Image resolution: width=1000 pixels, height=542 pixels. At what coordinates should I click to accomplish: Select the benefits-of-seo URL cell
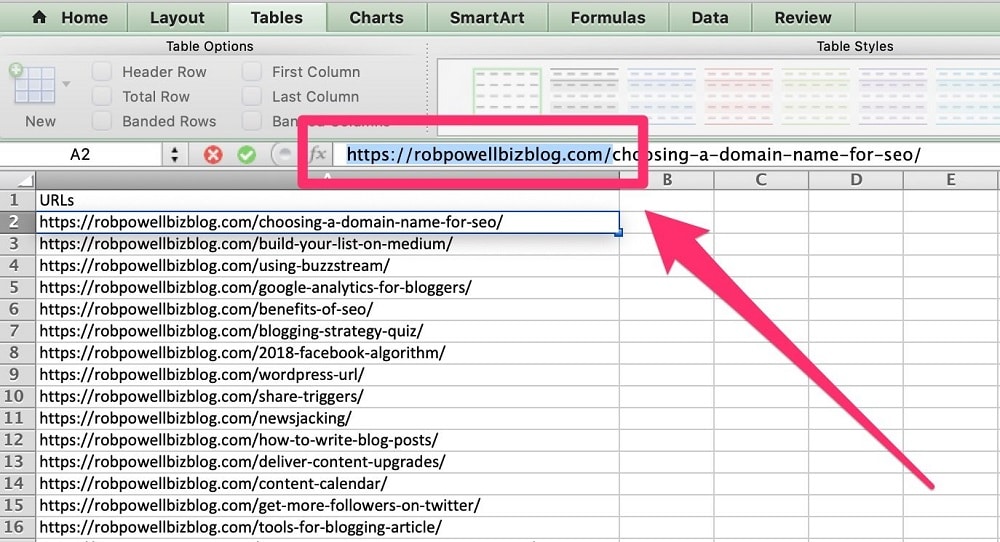pos(327,309)
